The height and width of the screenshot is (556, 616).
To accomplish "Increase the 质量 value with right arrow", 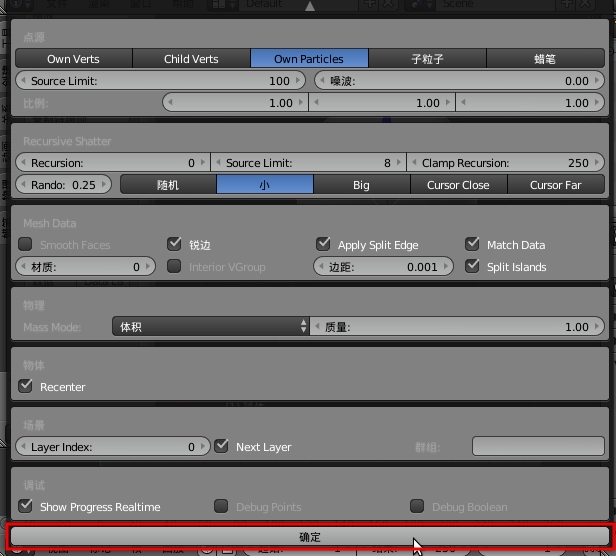I will pyautogui.click(x=598, y=327).
